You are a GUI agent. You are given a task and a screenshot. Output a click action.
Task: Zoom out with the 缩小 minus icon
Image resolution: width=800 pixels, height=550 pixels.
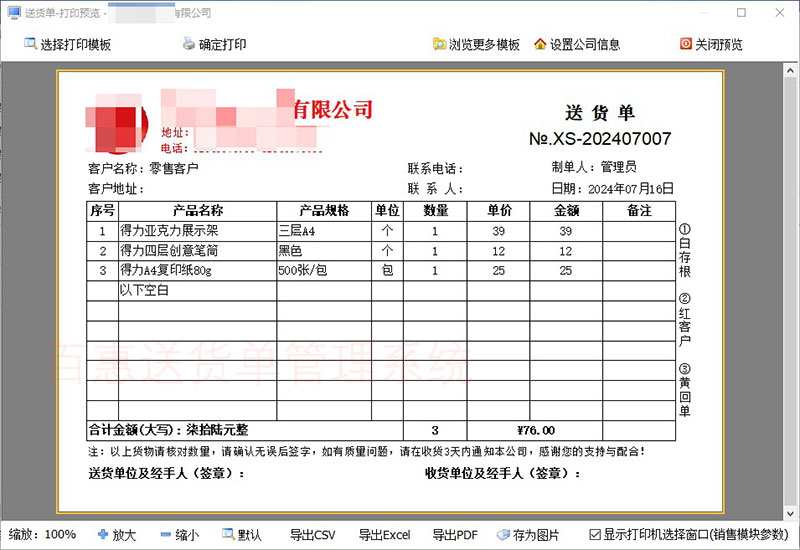click(165, 535)
